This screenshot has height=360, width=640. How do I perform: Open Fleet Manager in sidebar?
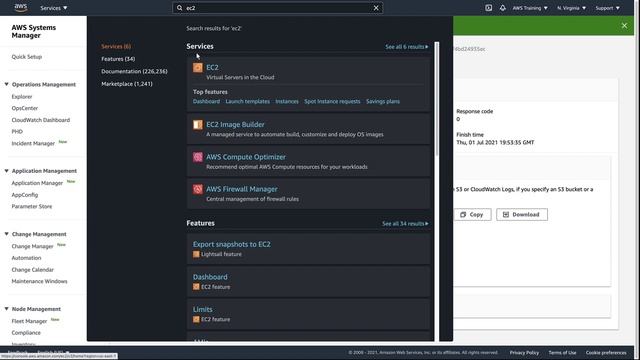29,321
